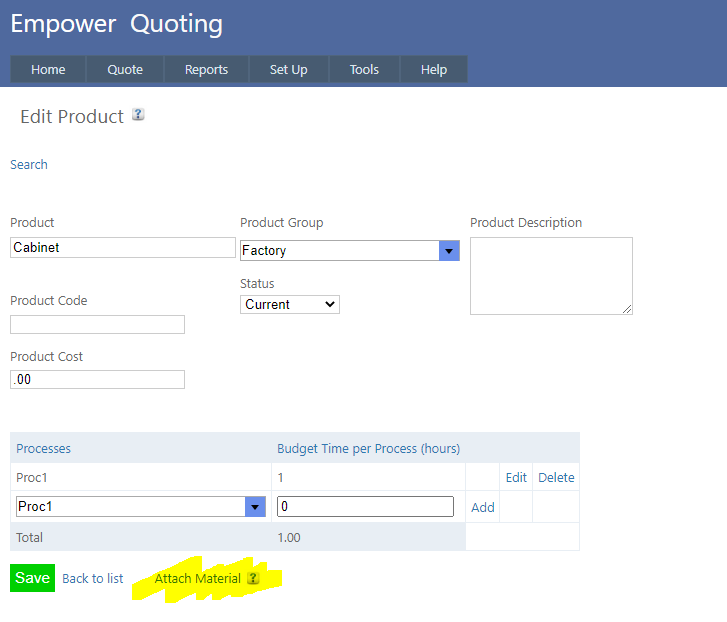Follow the Back to list link

click(93, 578)
